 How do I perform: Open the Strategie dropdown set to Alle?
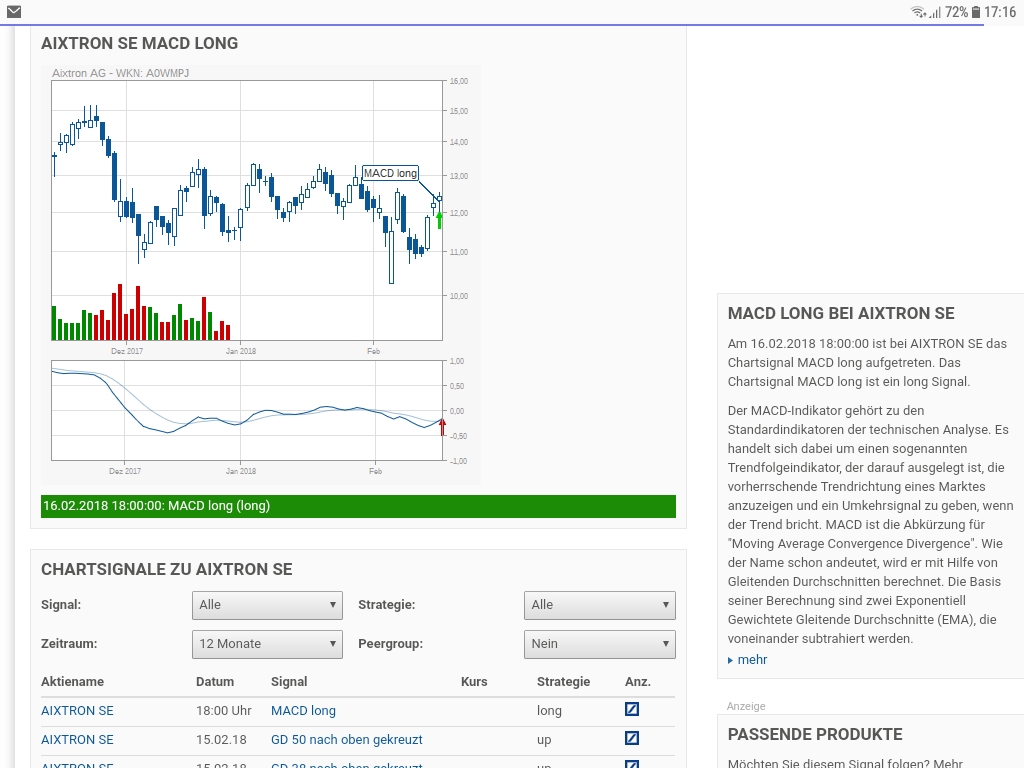[600, 605]
